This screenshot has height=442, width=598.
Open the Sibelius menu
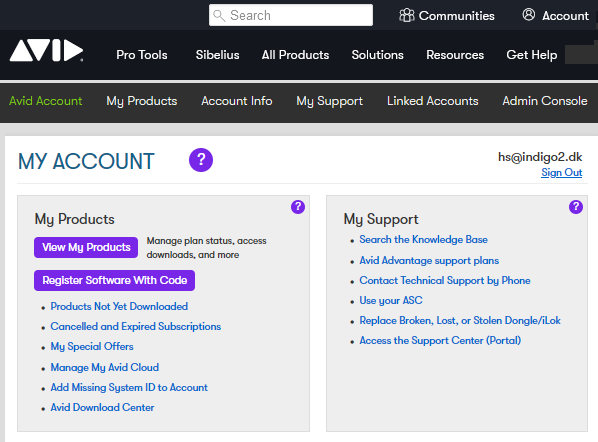[217, 55]
